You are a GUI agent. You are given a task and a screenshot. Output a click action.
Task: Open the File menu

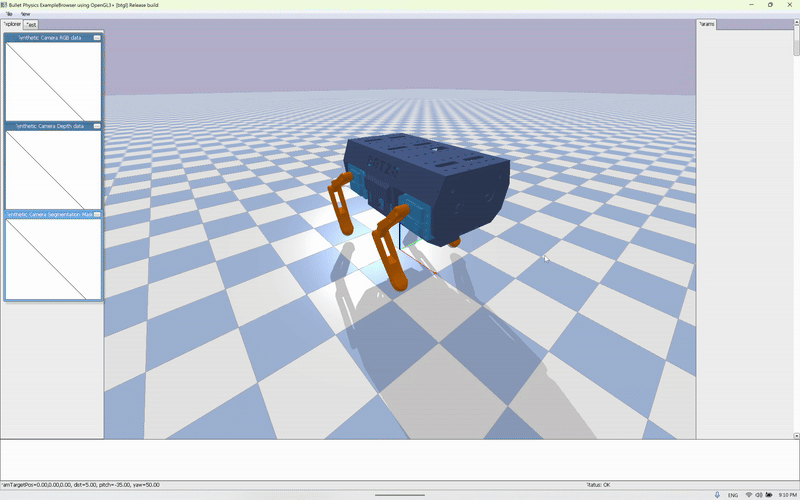[8, 14]
